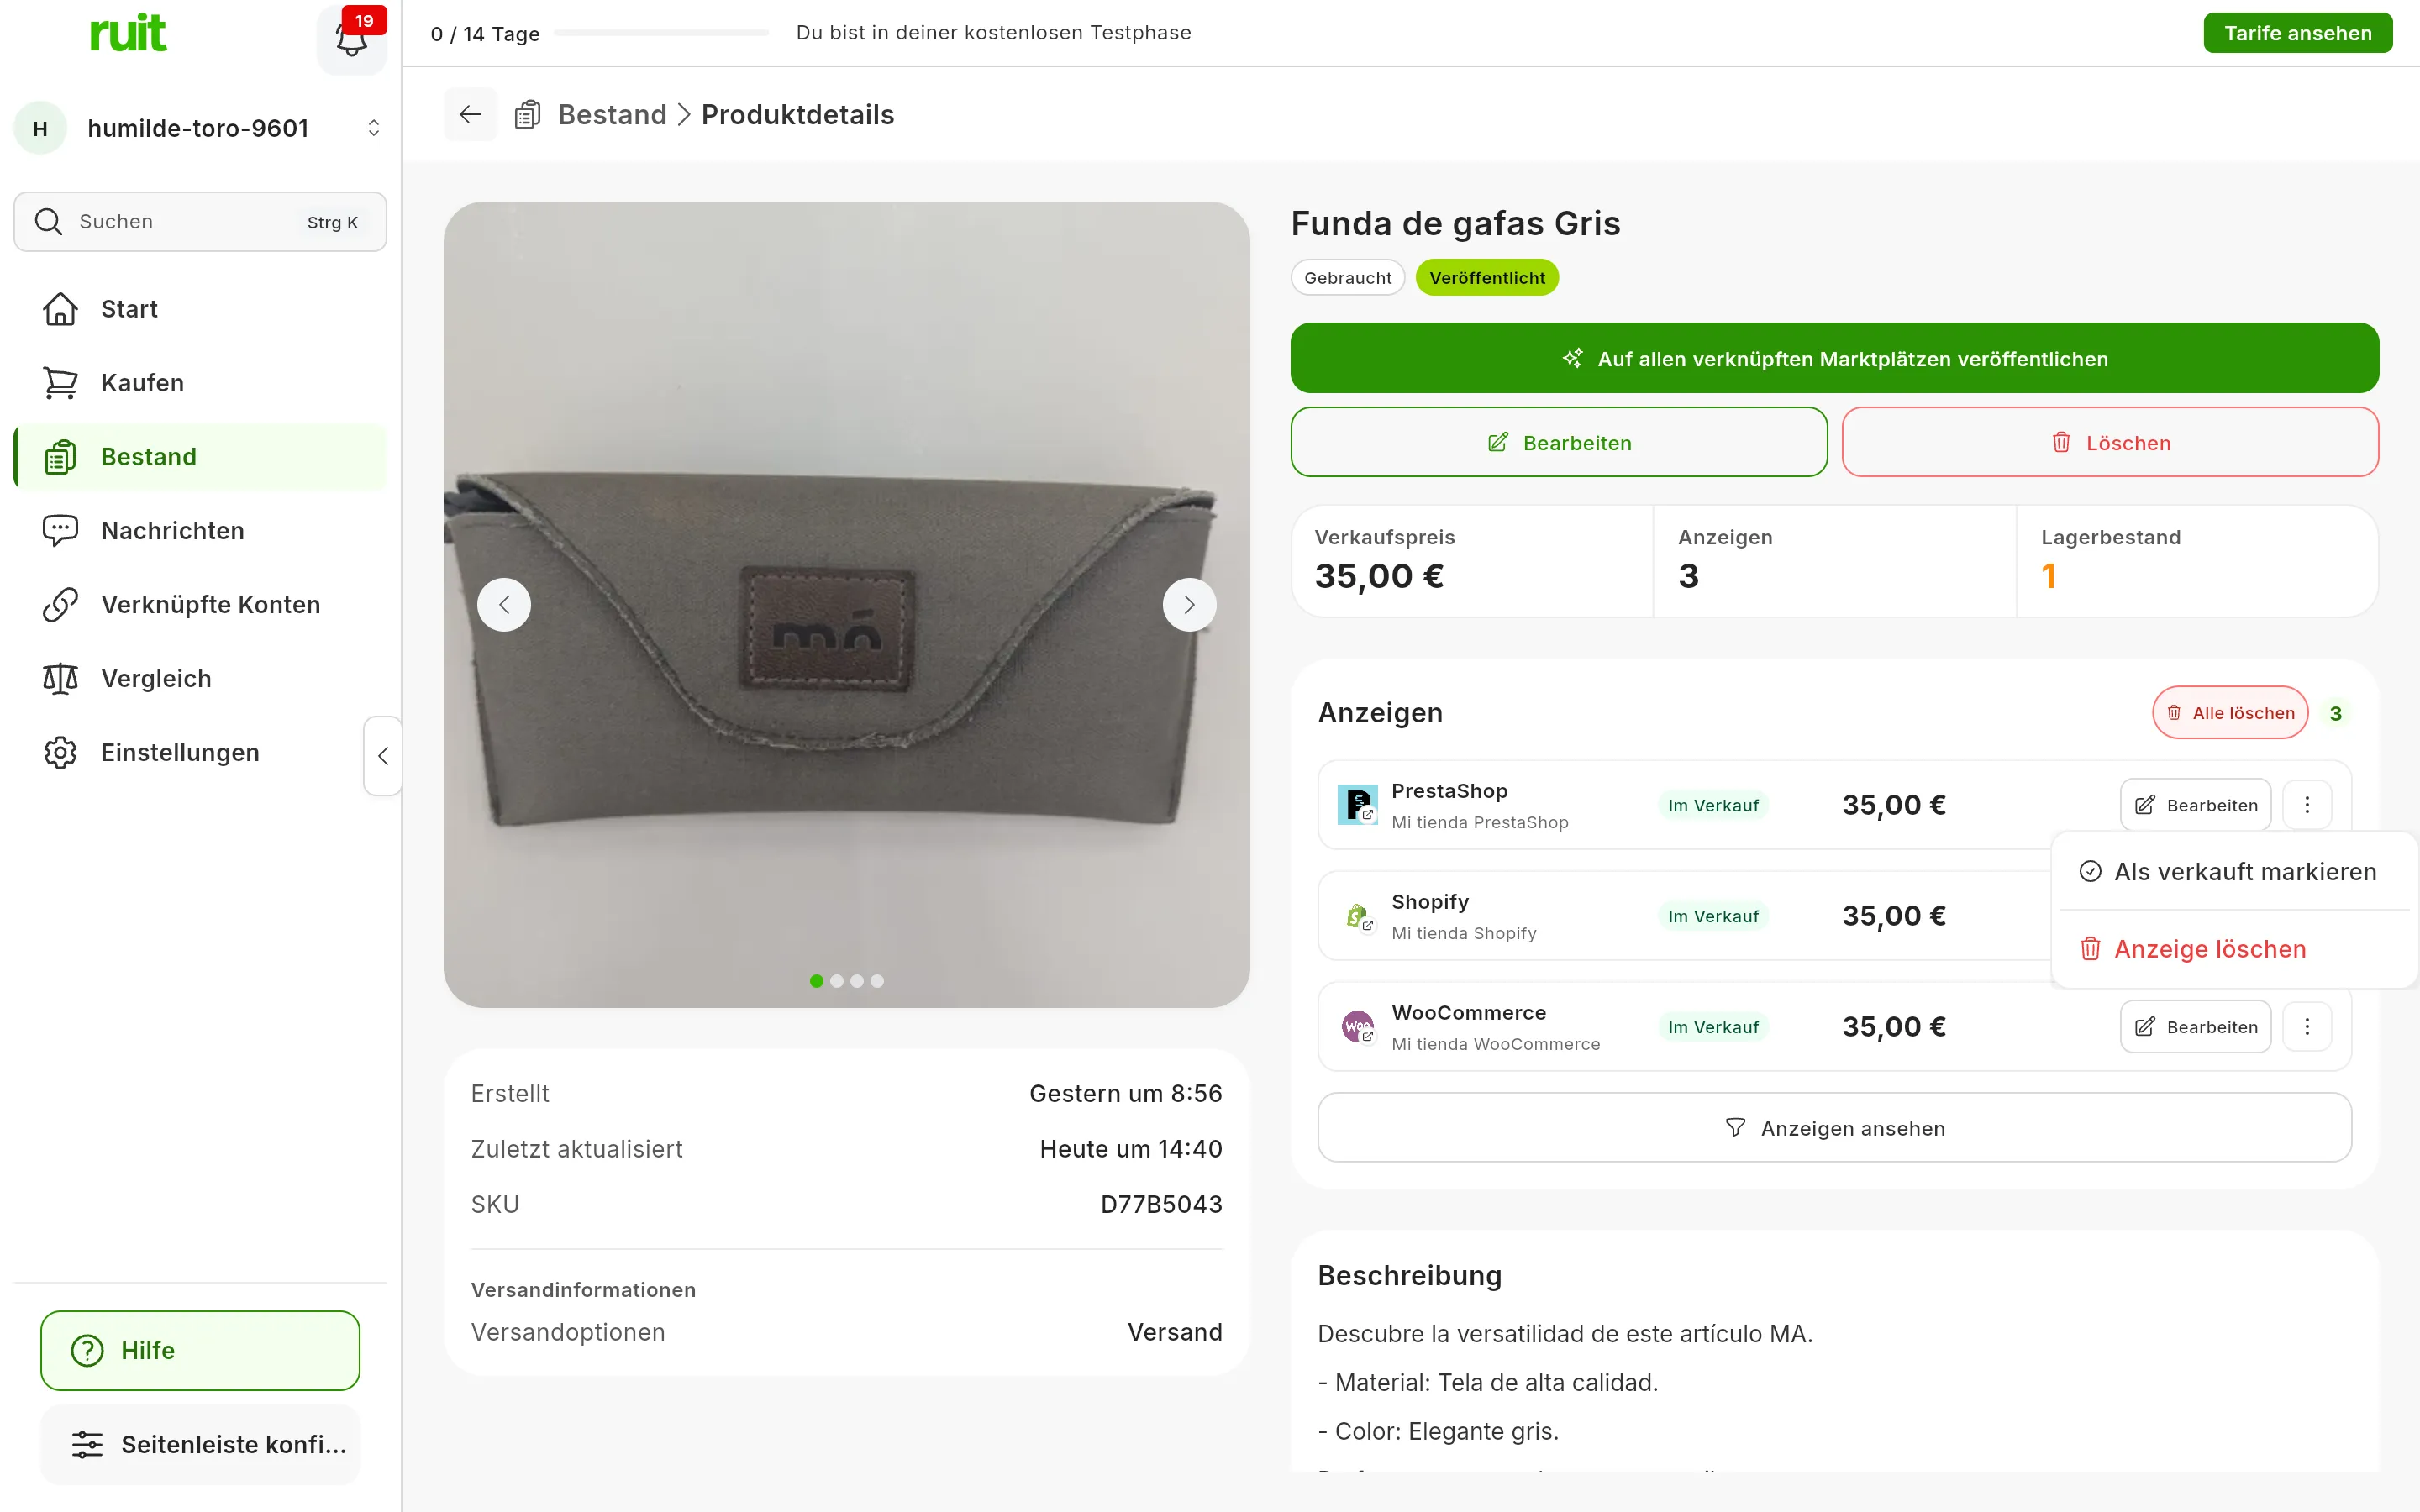Image resolution: width=2420 pixels, height=1512 pixels.
Task: Open Seitenleiste konfigurieren
Action: pyautogui.click(x=200, y=1445)
